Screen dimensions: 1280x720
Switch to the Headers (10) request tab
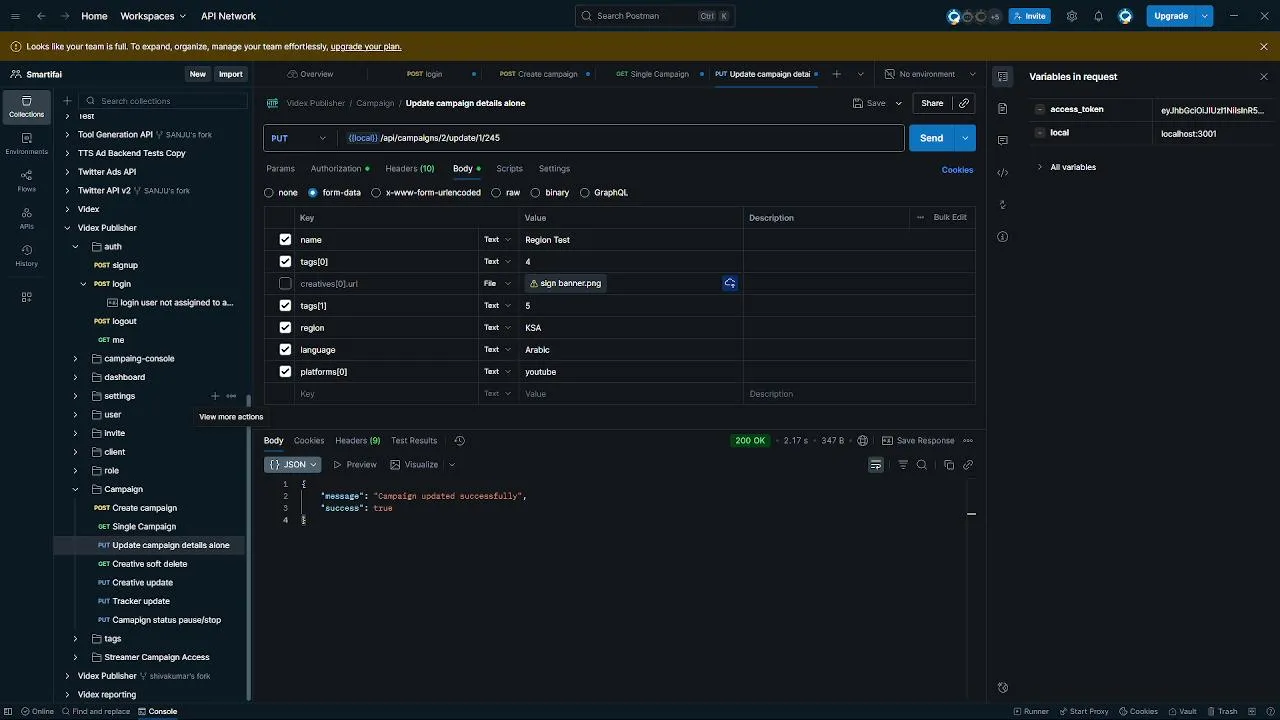(410, 169)
